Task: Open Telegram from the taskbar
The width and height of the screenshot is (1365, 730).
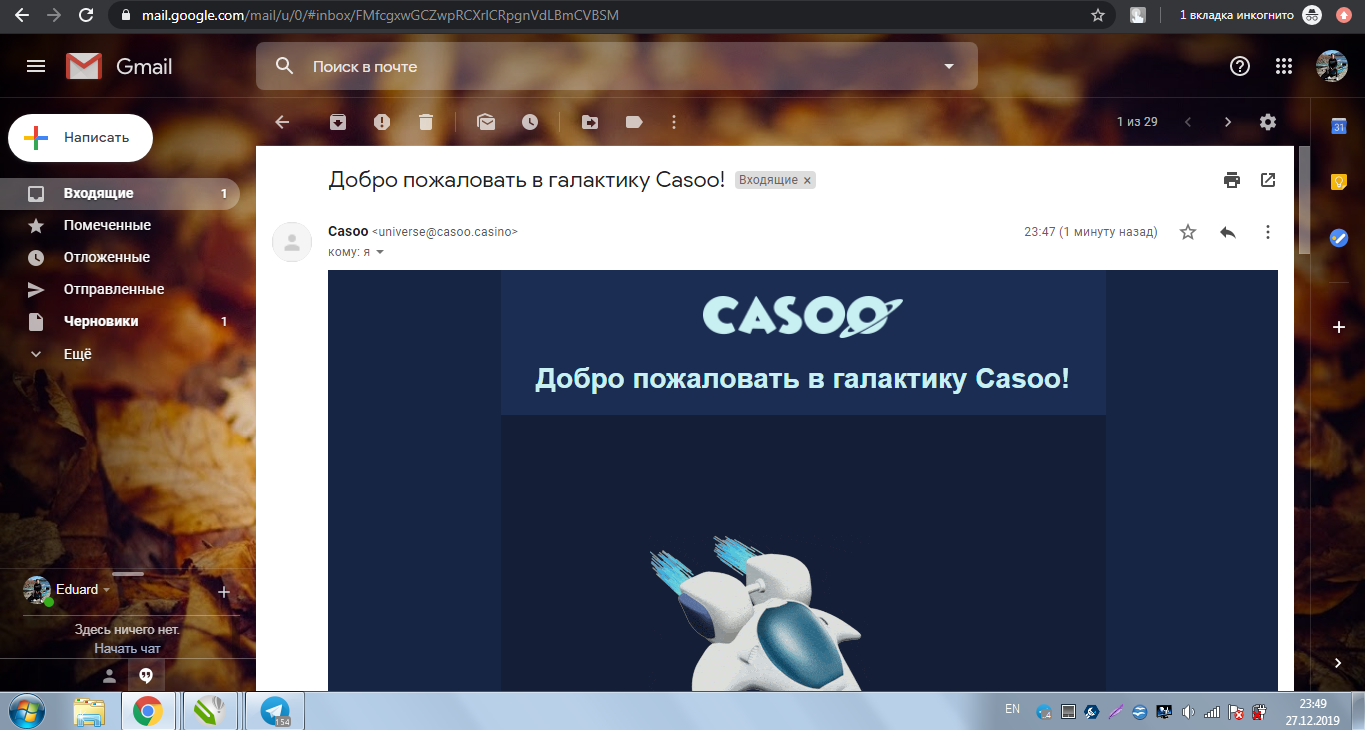Action: (x=275, y=711)
